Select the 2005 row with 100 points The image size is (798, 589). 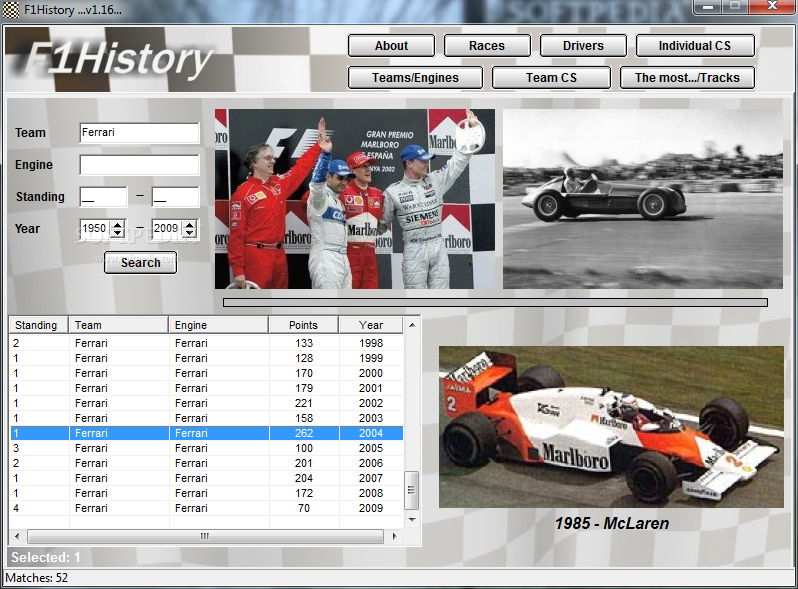pos(207,448)
